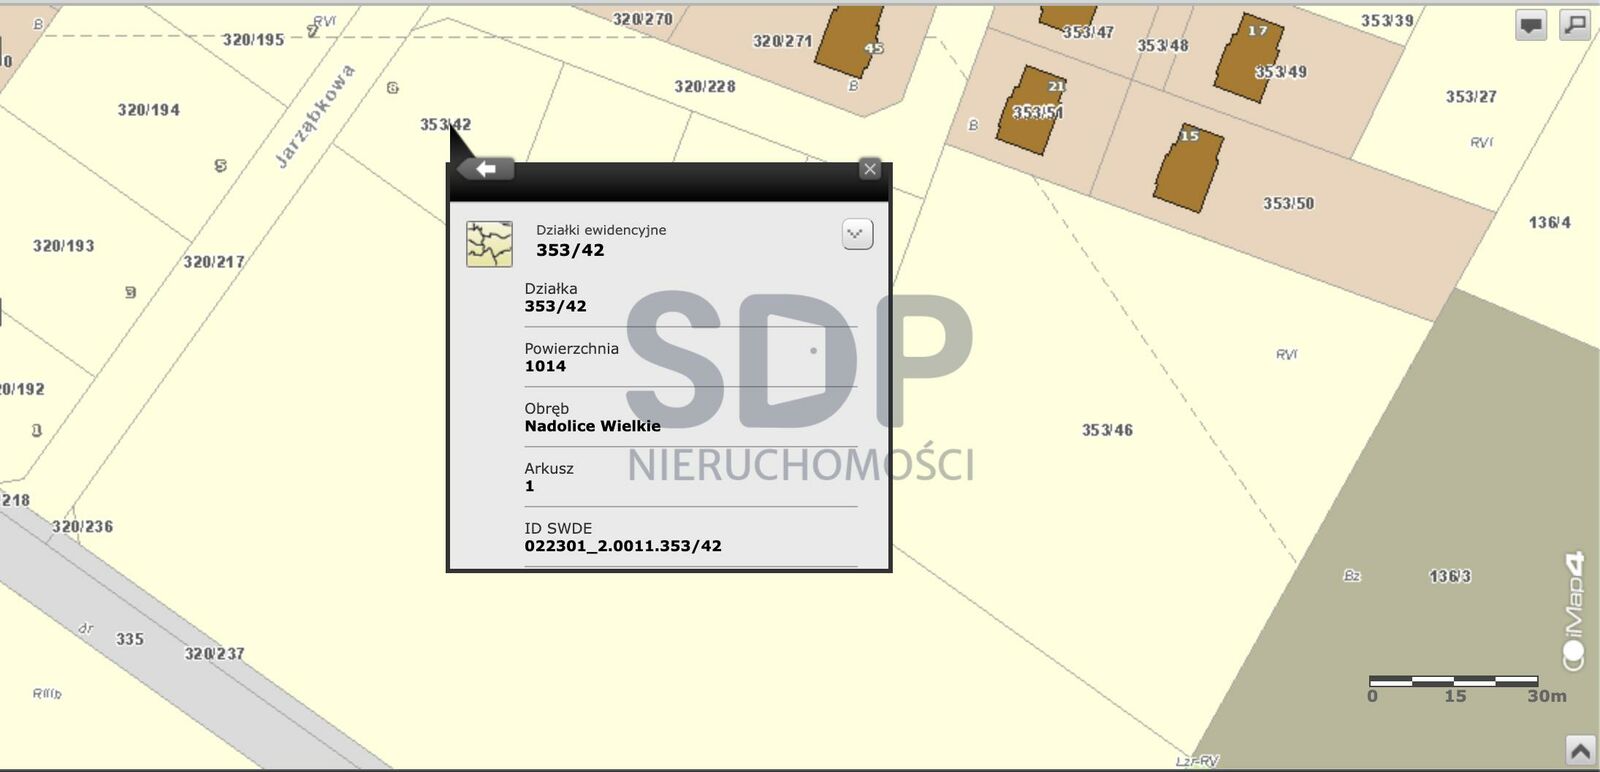The height and width of the screenshot is (772, 1600).
Task: Click the Arkusz value 1
Action: click(x=529, y=486)
